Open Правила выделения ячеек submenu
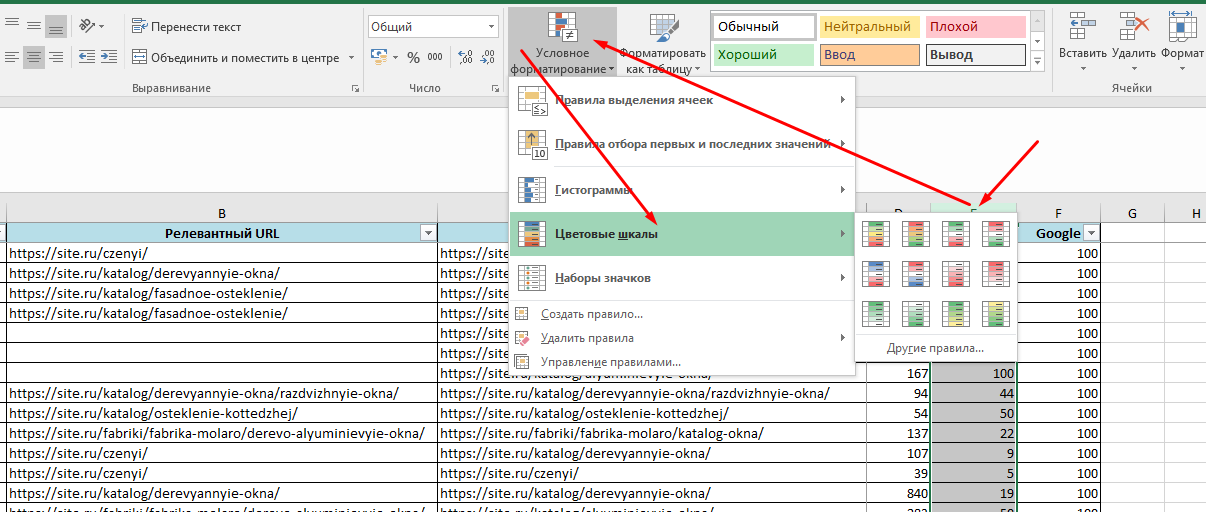Screen dimensions: 1206x512 pyautogui.click(x=682, y=100)
